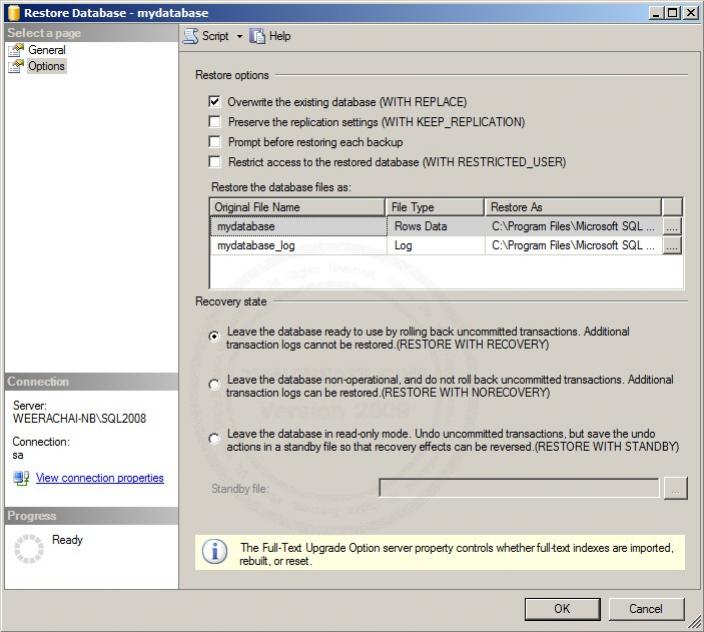The height and width of the screenshot is (632, 704).
Task: Maximize the Restore Database window
Action: coord(673,13)
